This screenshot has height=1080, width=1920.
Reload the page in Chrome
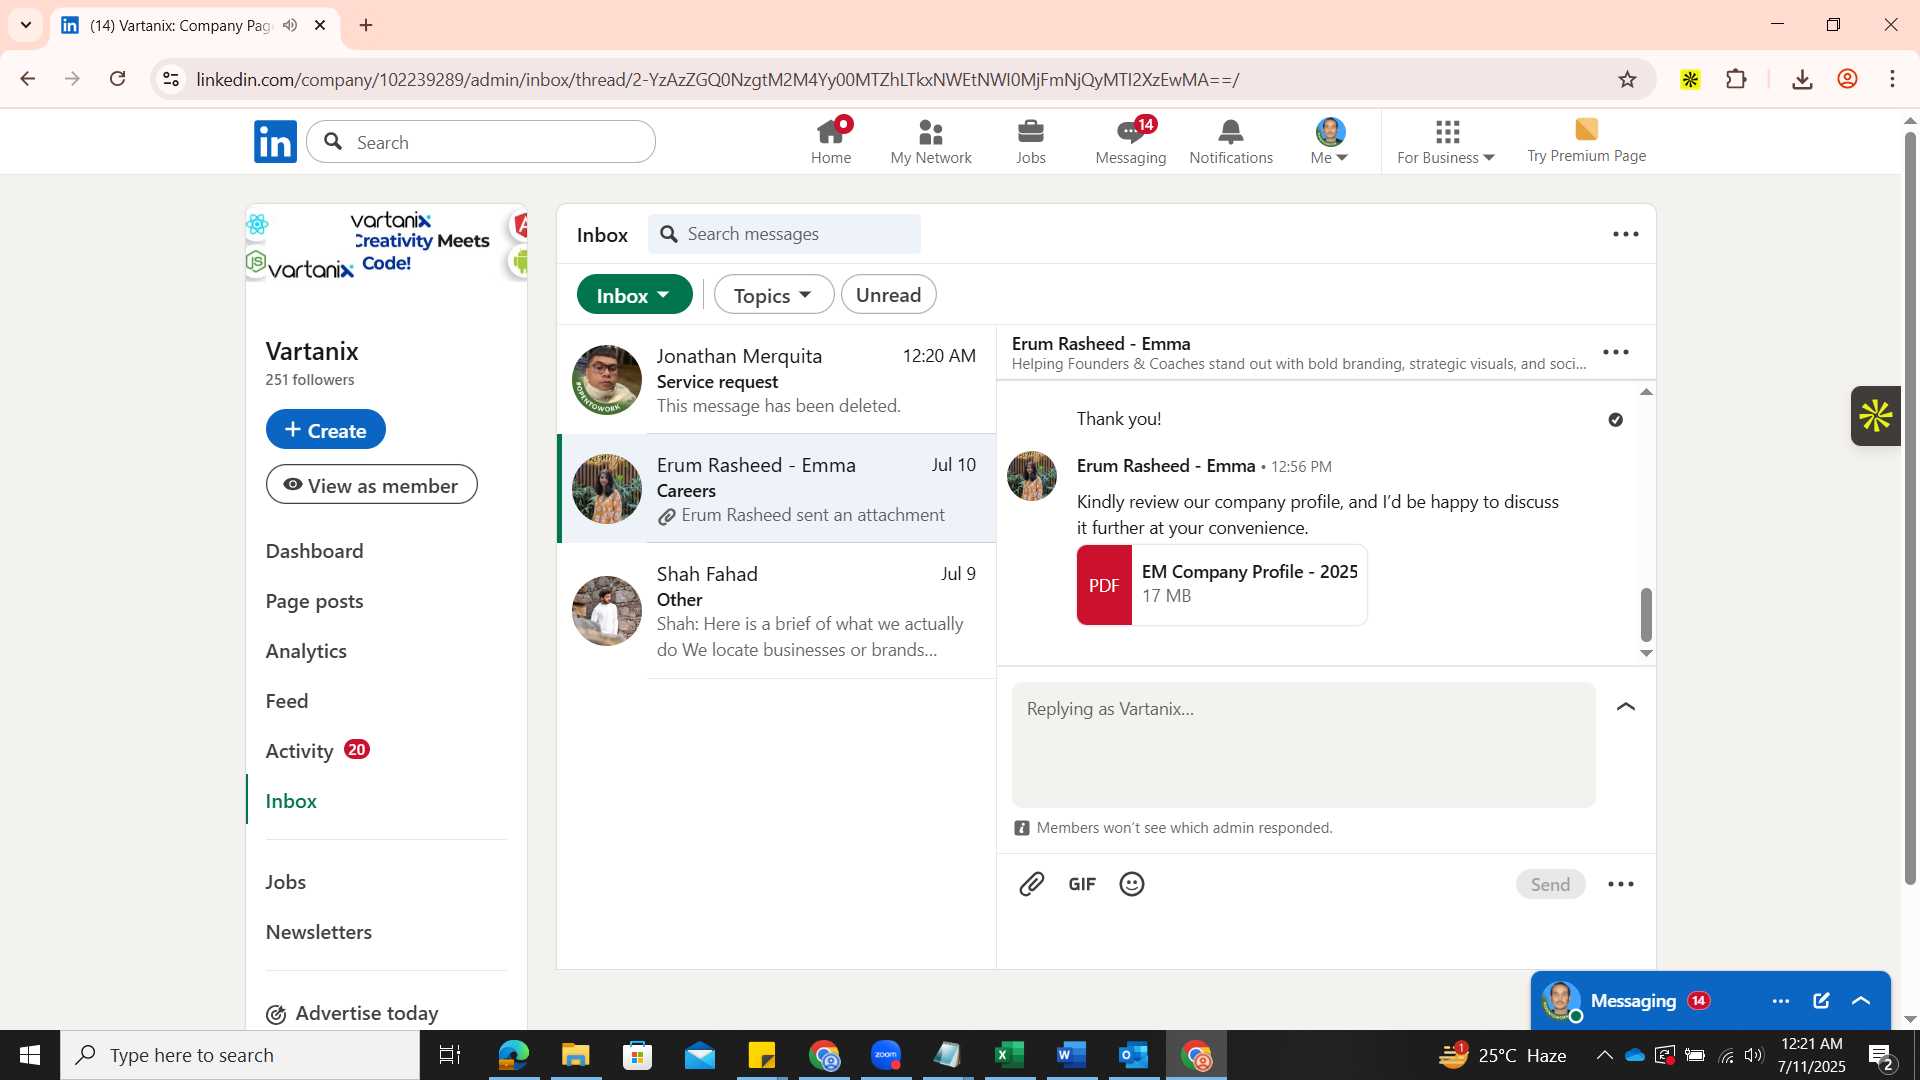[118, 79]
